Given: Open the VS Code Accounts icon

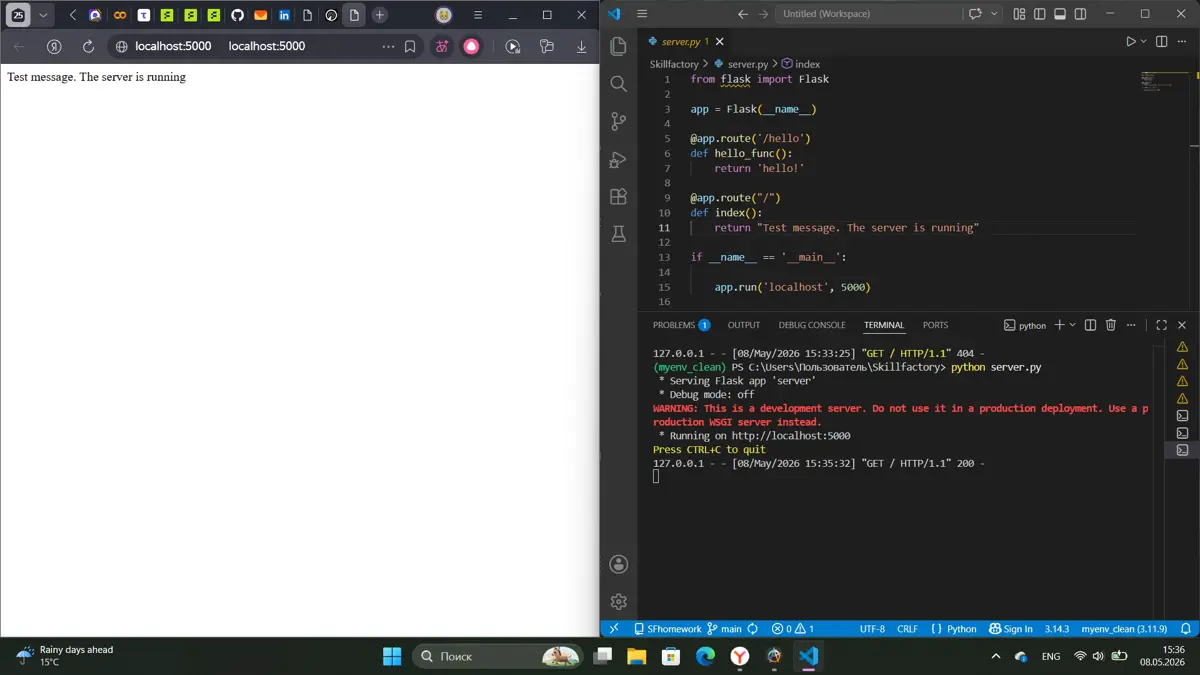Looking at the screenshot, I should pos(618,564).
